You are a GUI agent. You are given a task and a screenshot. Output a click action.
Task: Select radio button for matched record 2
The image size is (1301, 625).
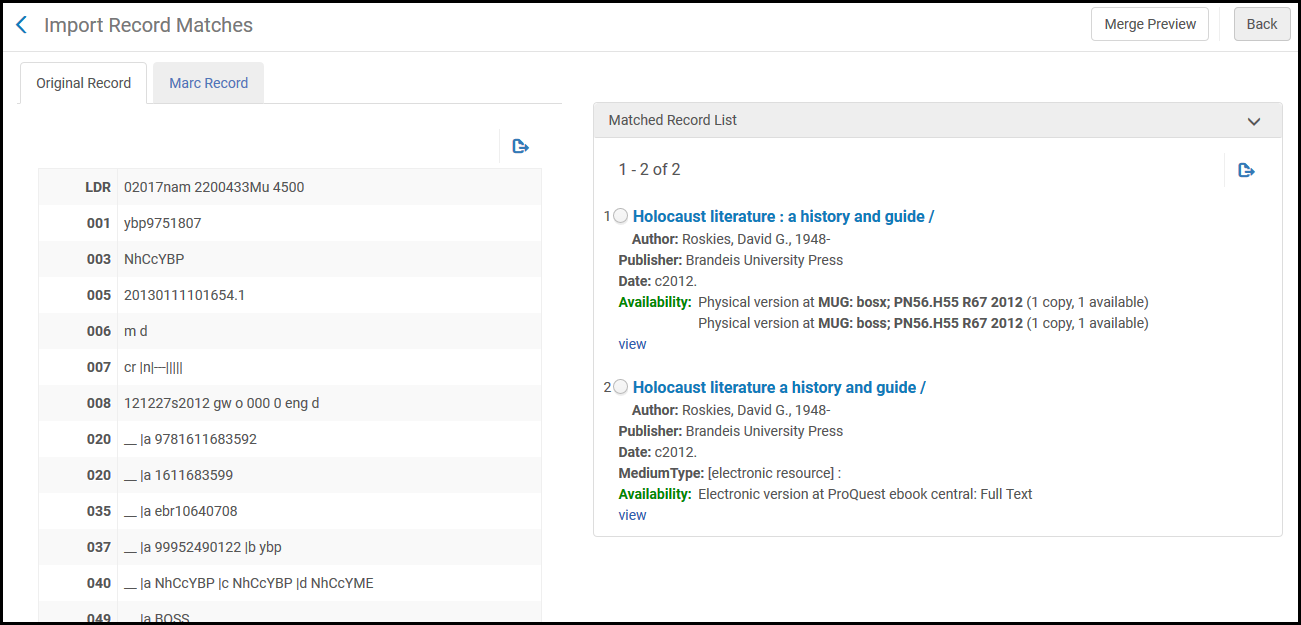(x=620, y=387)
